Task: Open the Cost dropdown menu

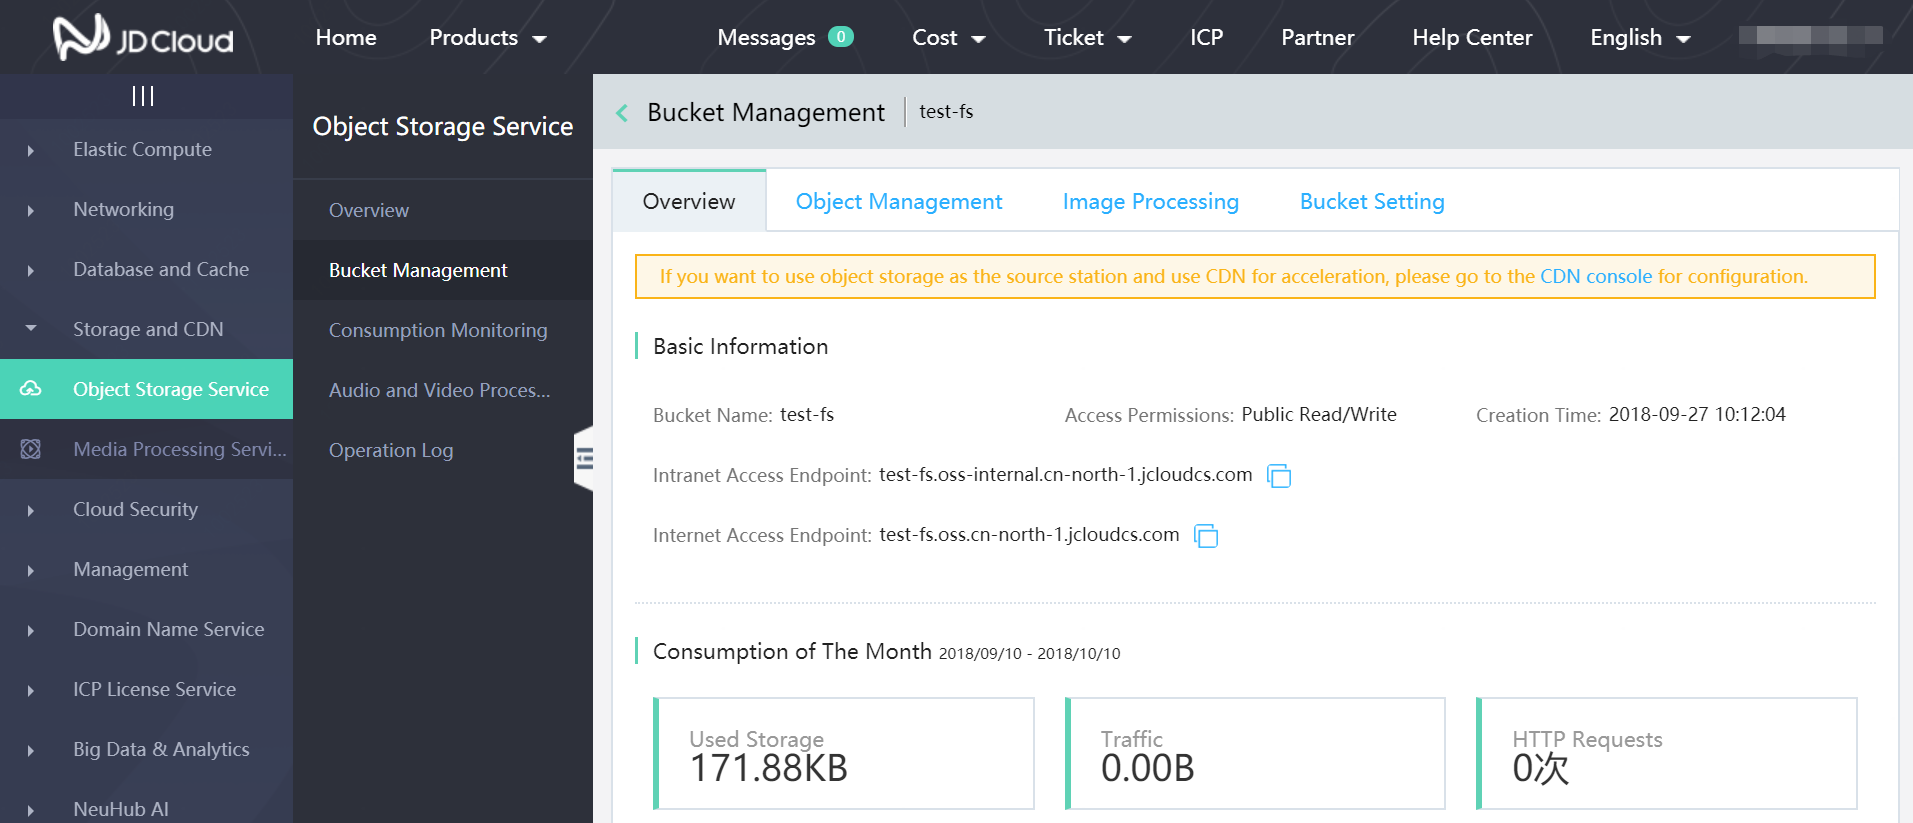Action: click(949, 38)
